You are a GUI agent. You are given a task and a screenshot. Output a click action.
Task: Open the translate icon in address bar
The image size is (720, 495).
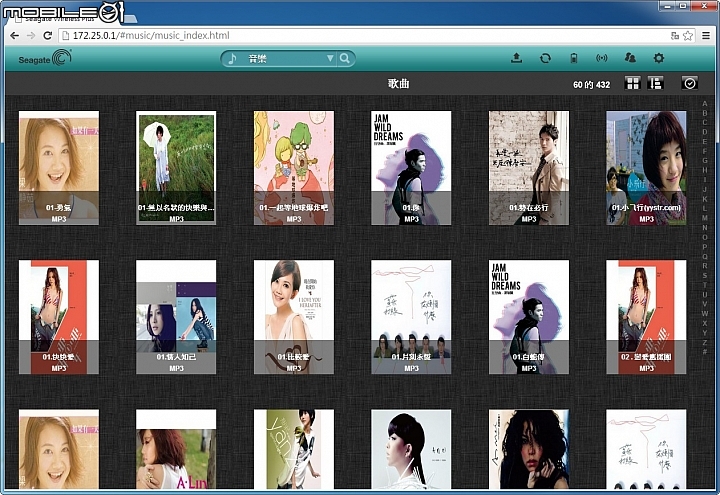tap(675, 35)
